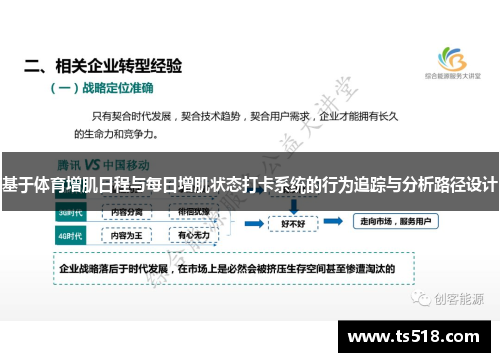The image size is (500, 362).
Task: Click the text 企业战略落后于时代发展 in the dashed box
Action: 114,269
